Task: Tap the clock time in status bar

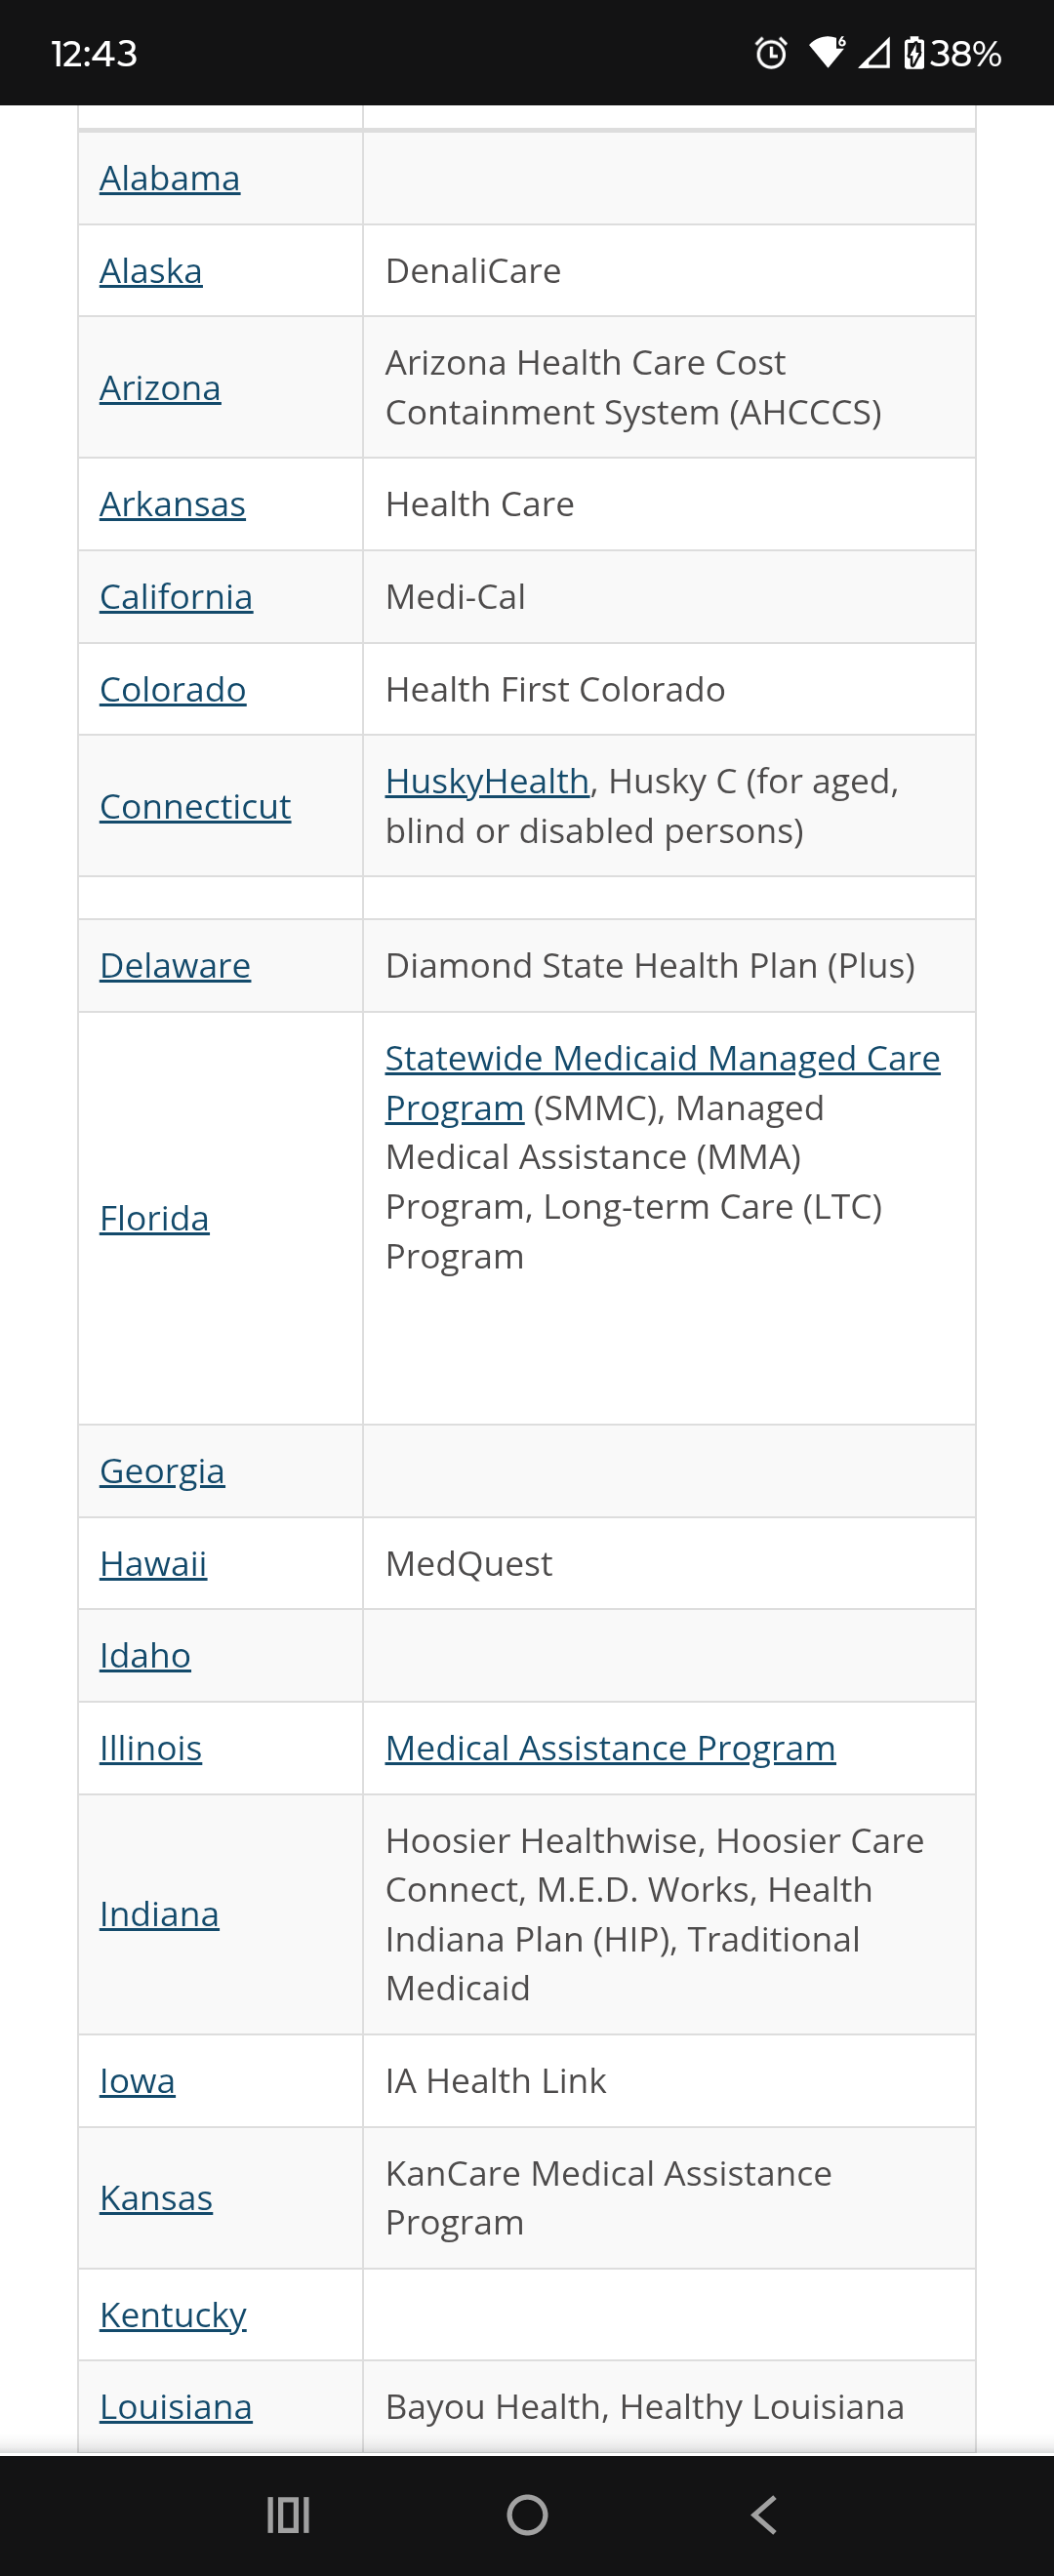Action: point(94,53)
